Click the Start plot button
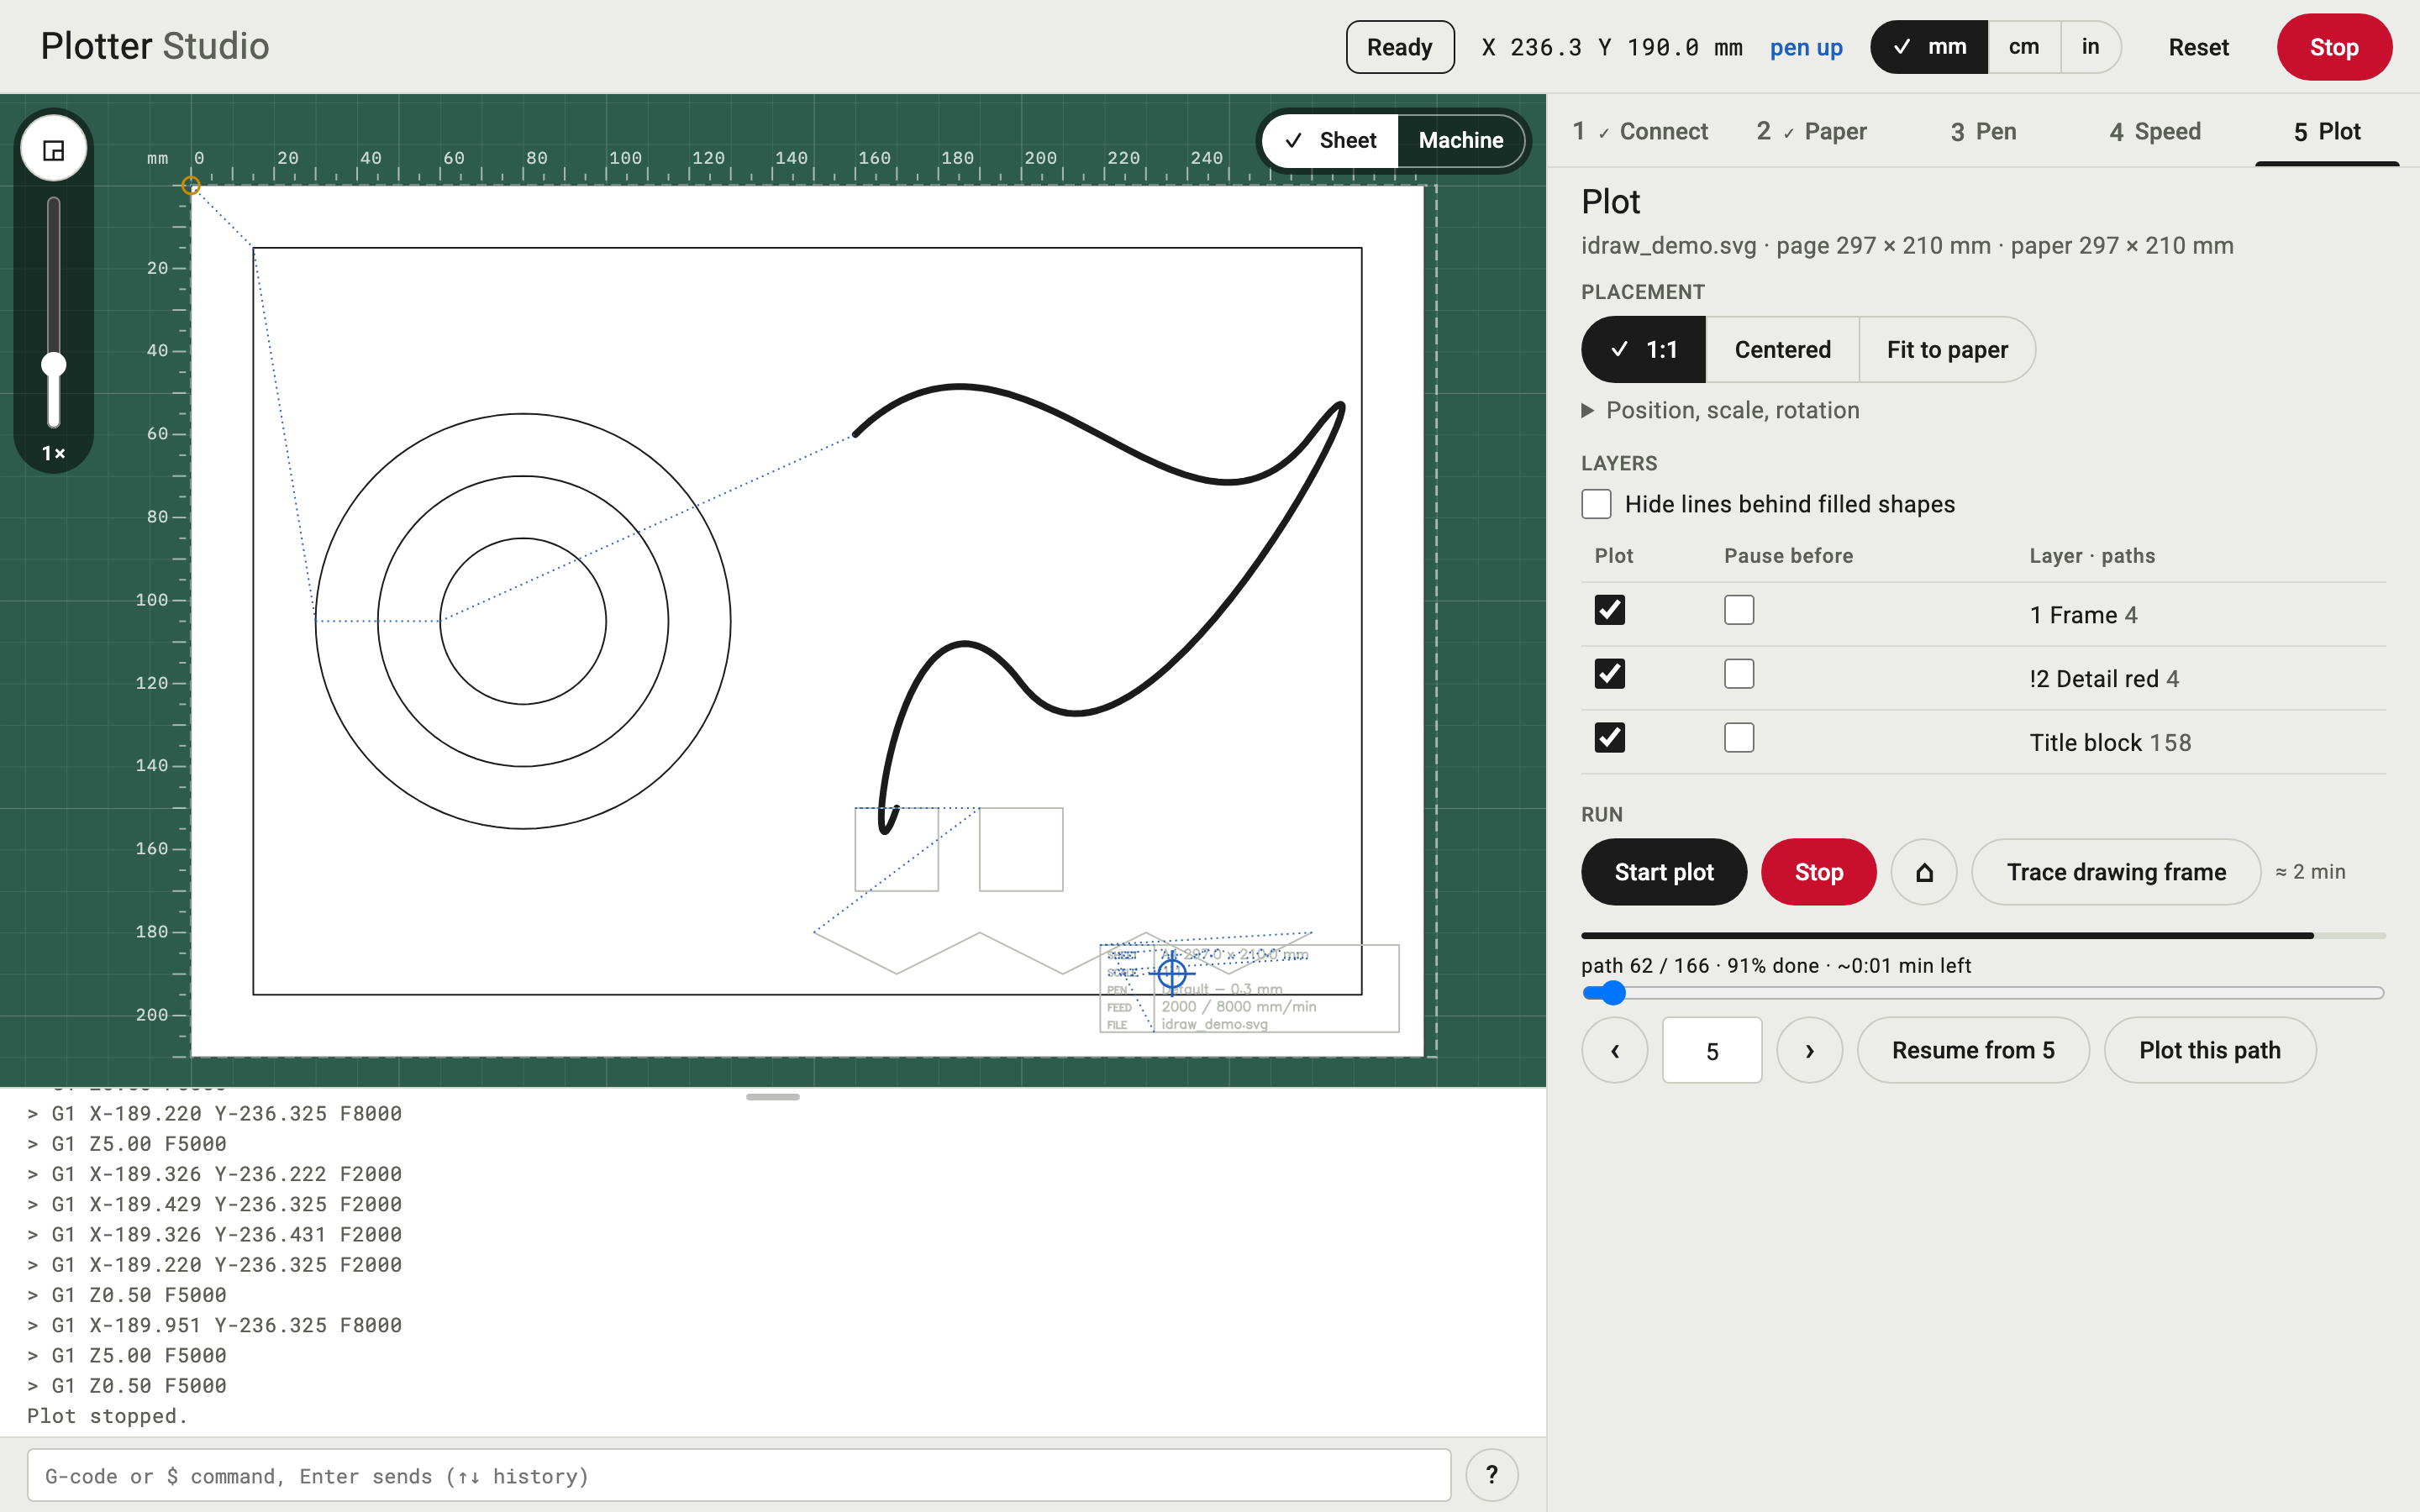 coord(1664,872)
